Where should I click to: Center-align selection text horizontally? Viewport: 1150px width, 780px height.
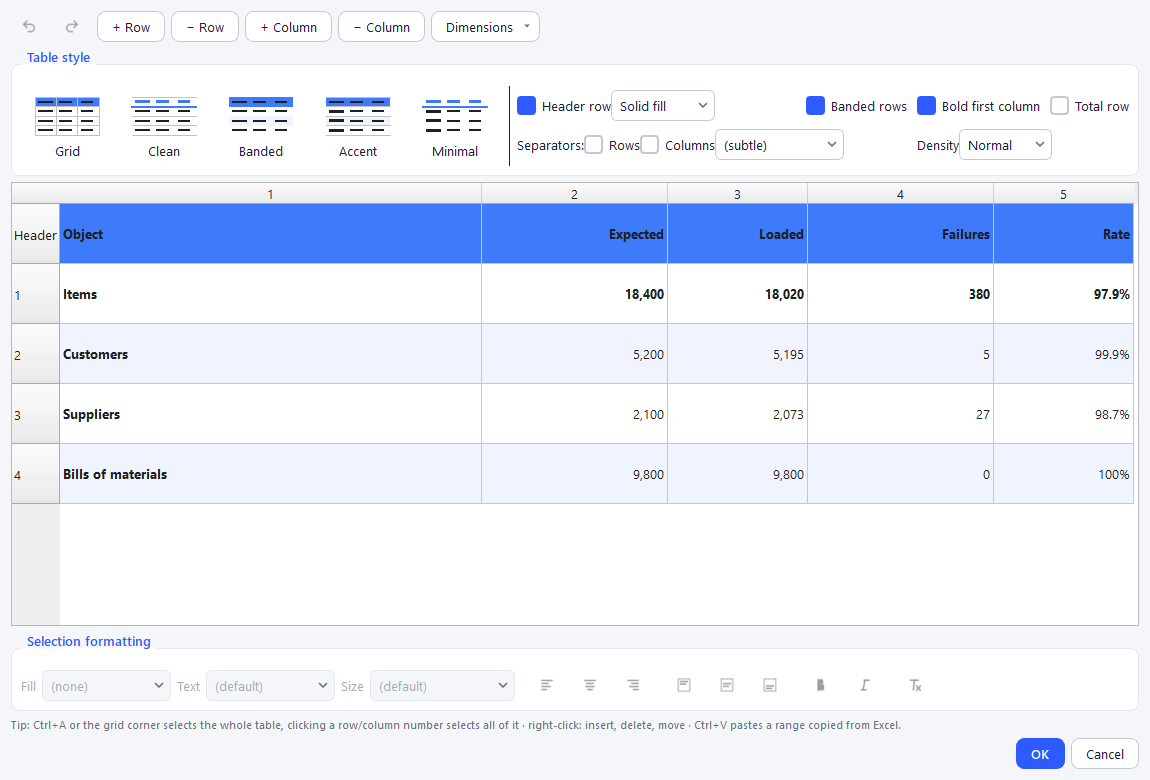[x=590, y=685]
